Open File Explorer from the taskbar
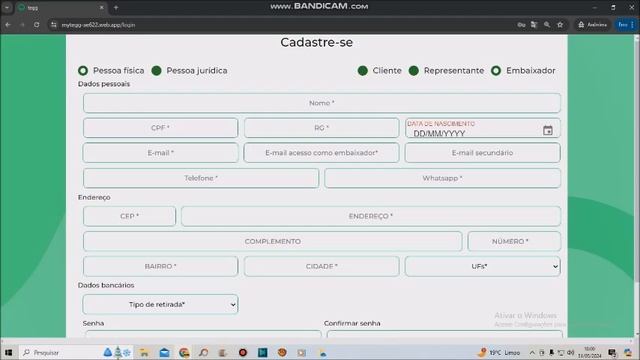The width and height of the screenshot is (640, 360). pyautogui.click(x=144, y=353)
